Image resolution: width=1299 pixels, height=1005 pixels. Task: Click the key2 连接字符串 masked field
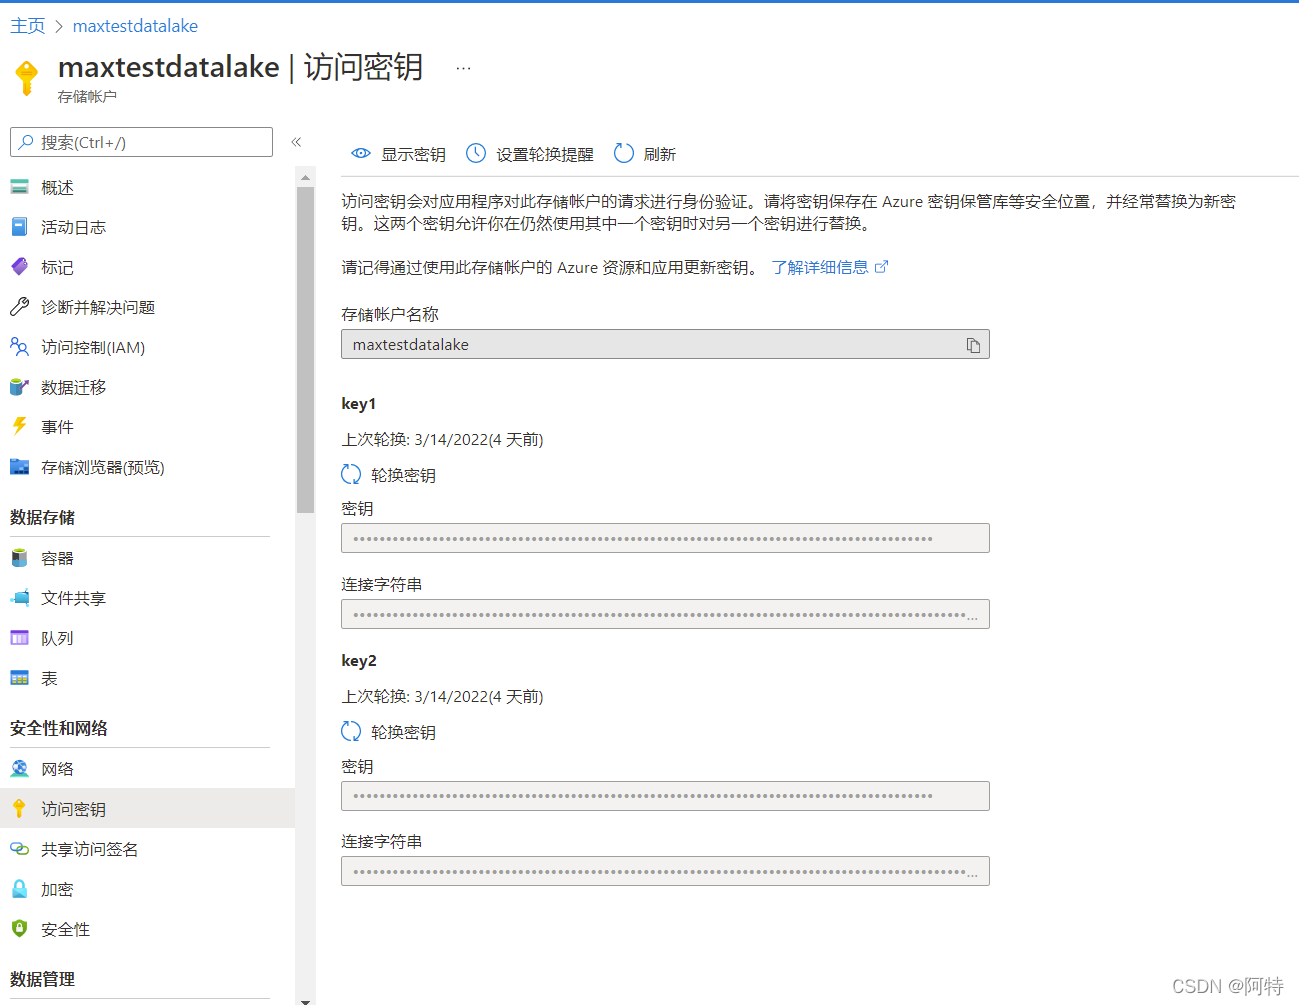pyautogui.click(x=665, y=871)
